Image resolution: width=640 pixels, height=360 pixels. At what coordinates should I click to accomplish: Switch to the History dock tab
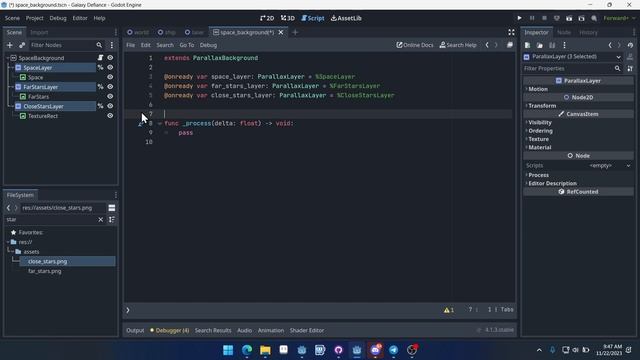click(x=588, y=32)
